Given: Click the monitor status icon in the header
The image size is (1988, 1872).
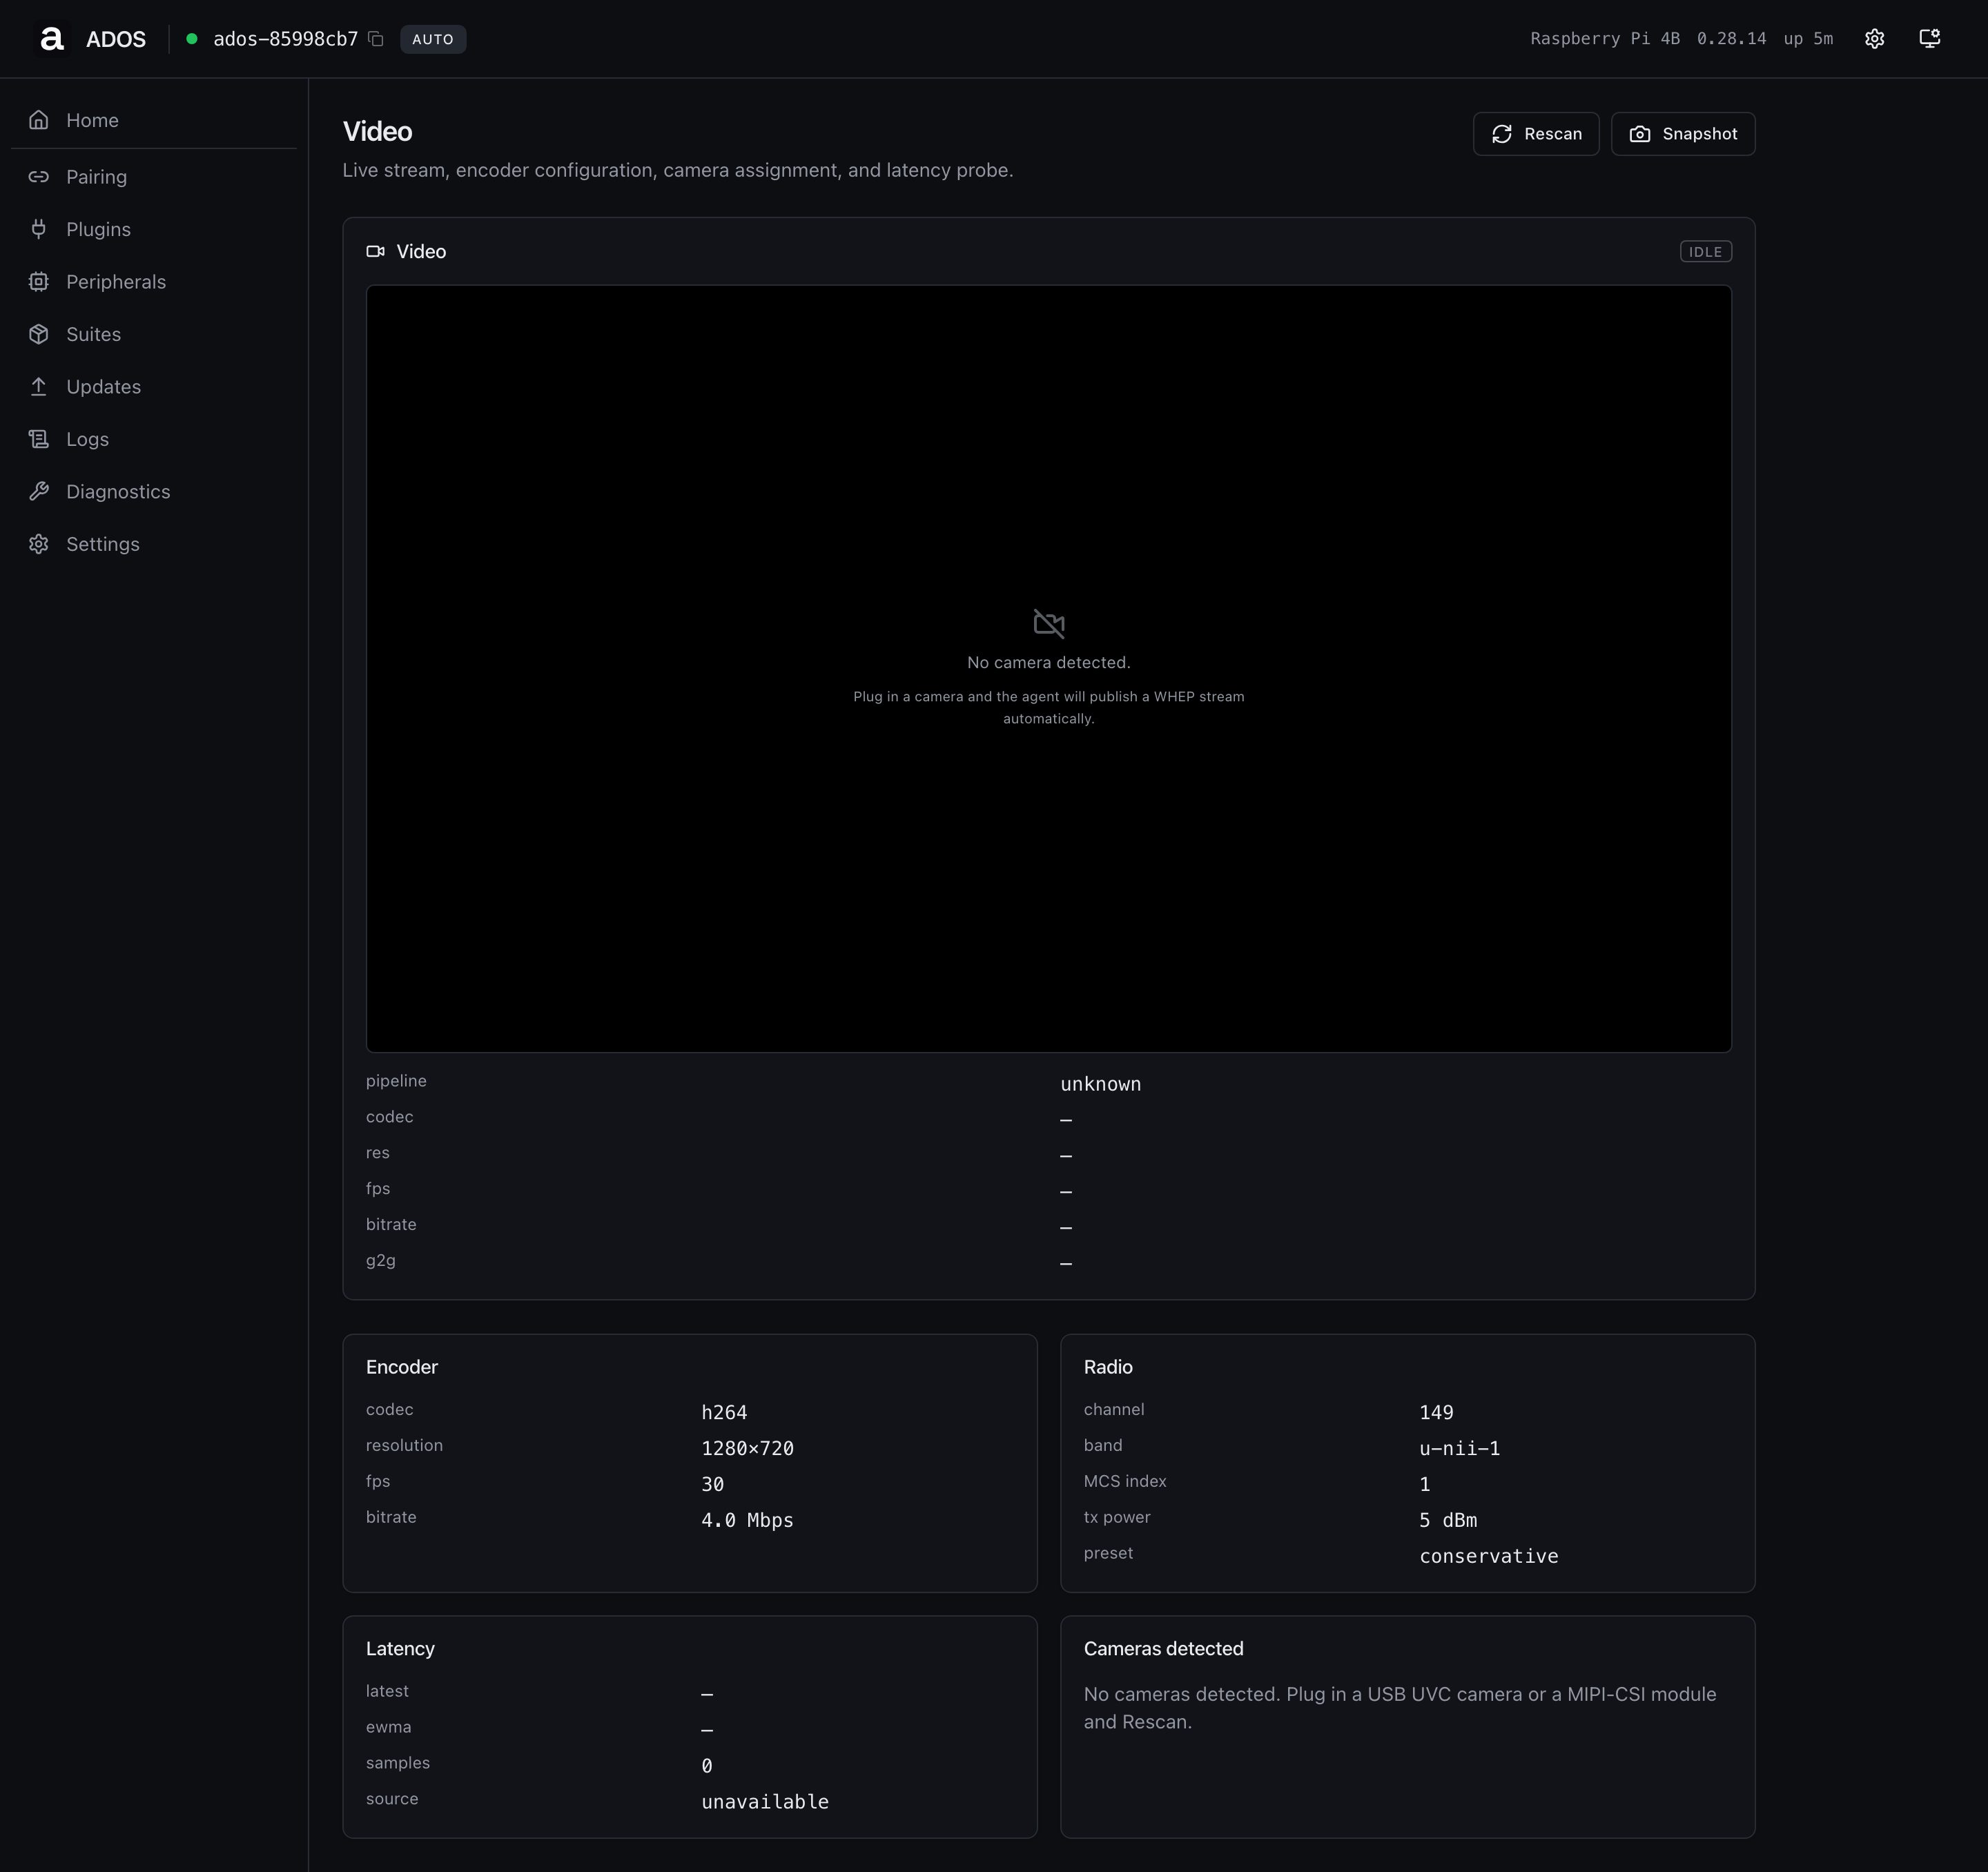Looking at the screenshot, I should [x=1929, y=39].
